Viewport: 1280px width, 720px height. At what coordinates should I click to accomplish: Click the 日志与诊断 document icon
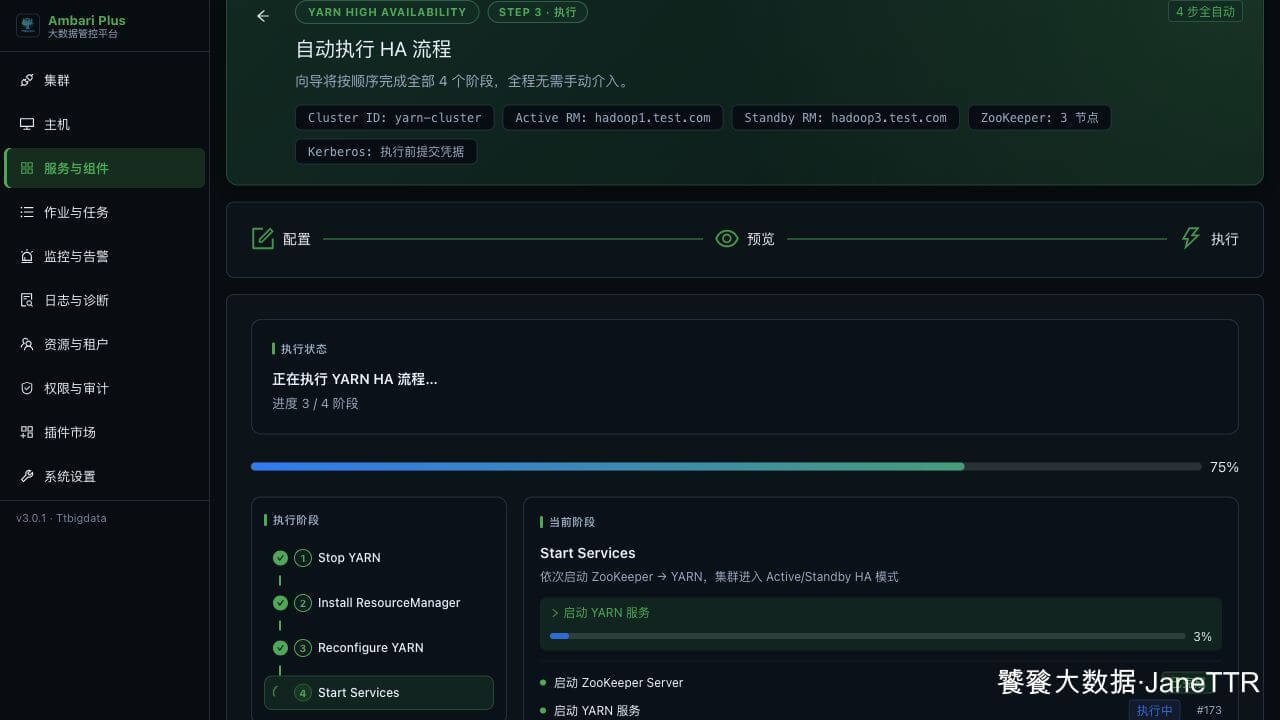(27, 300)
